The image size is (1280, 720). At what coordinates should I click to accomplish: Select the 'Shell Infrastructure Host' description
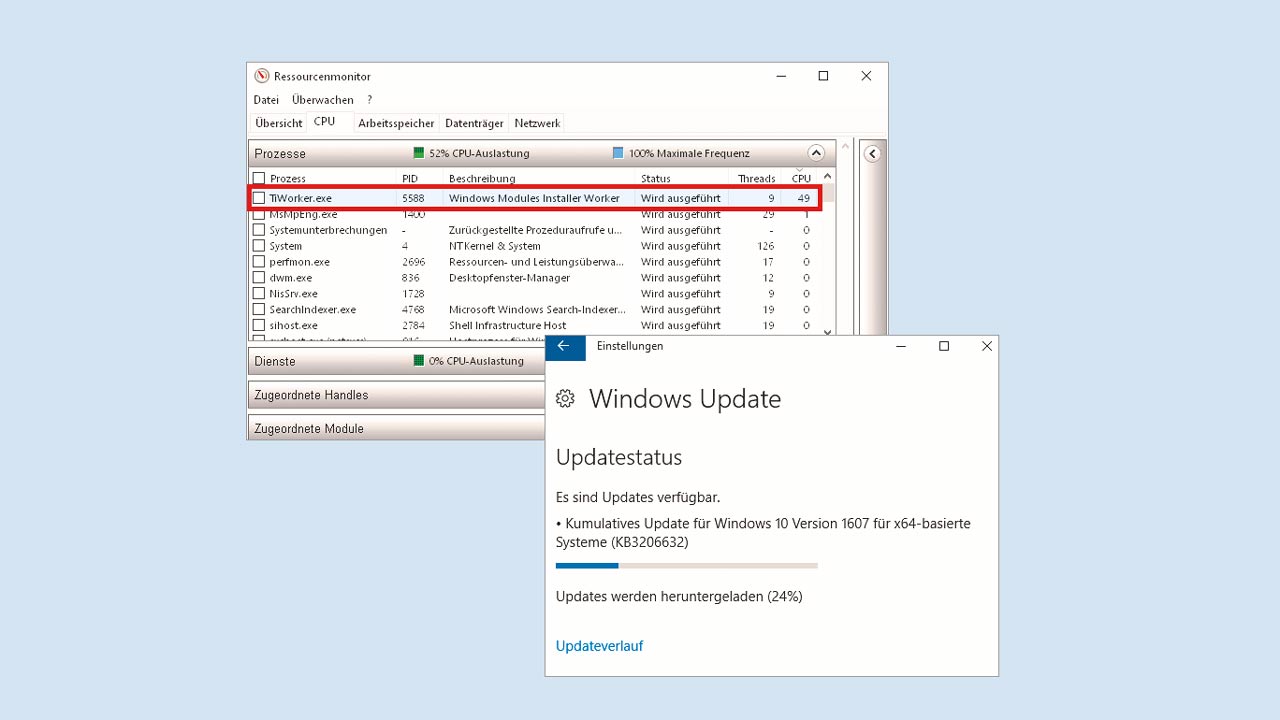tap(507, 326)
